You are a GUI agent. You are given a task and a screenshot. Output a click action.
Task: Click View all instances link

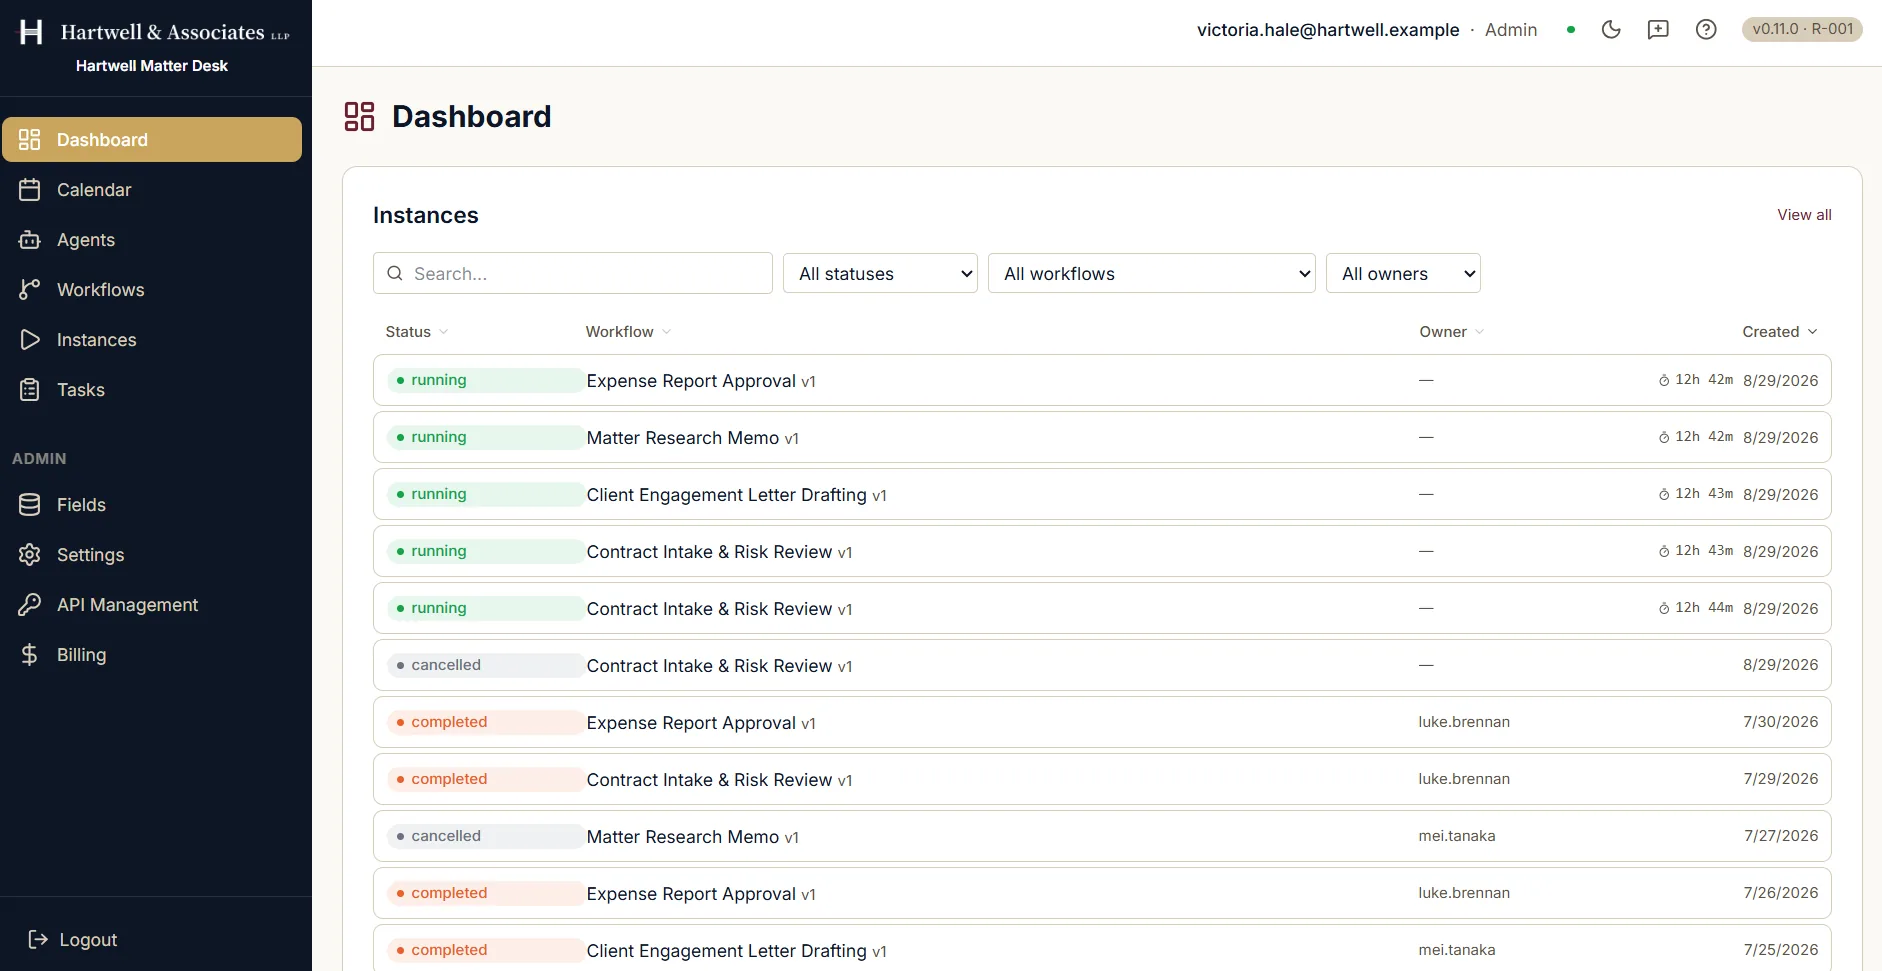click(x=1804, y=215)
